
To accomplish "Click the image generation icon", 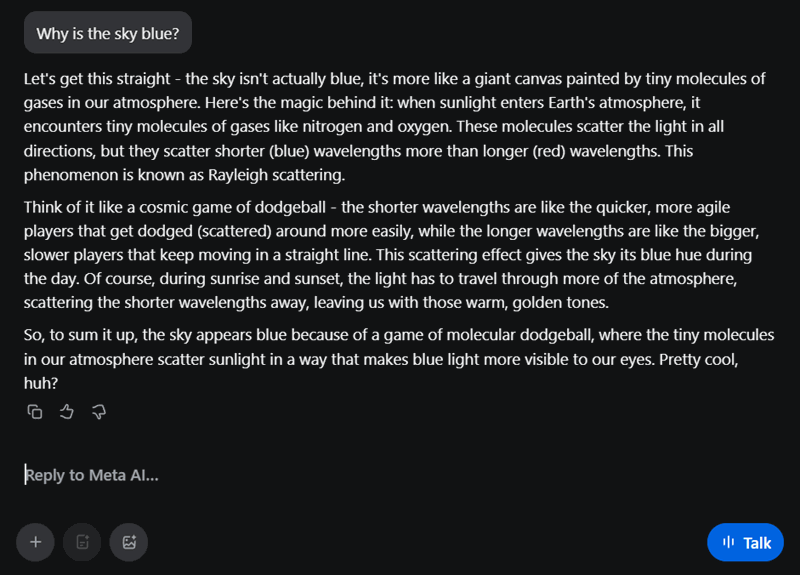I will click(129, 542).
